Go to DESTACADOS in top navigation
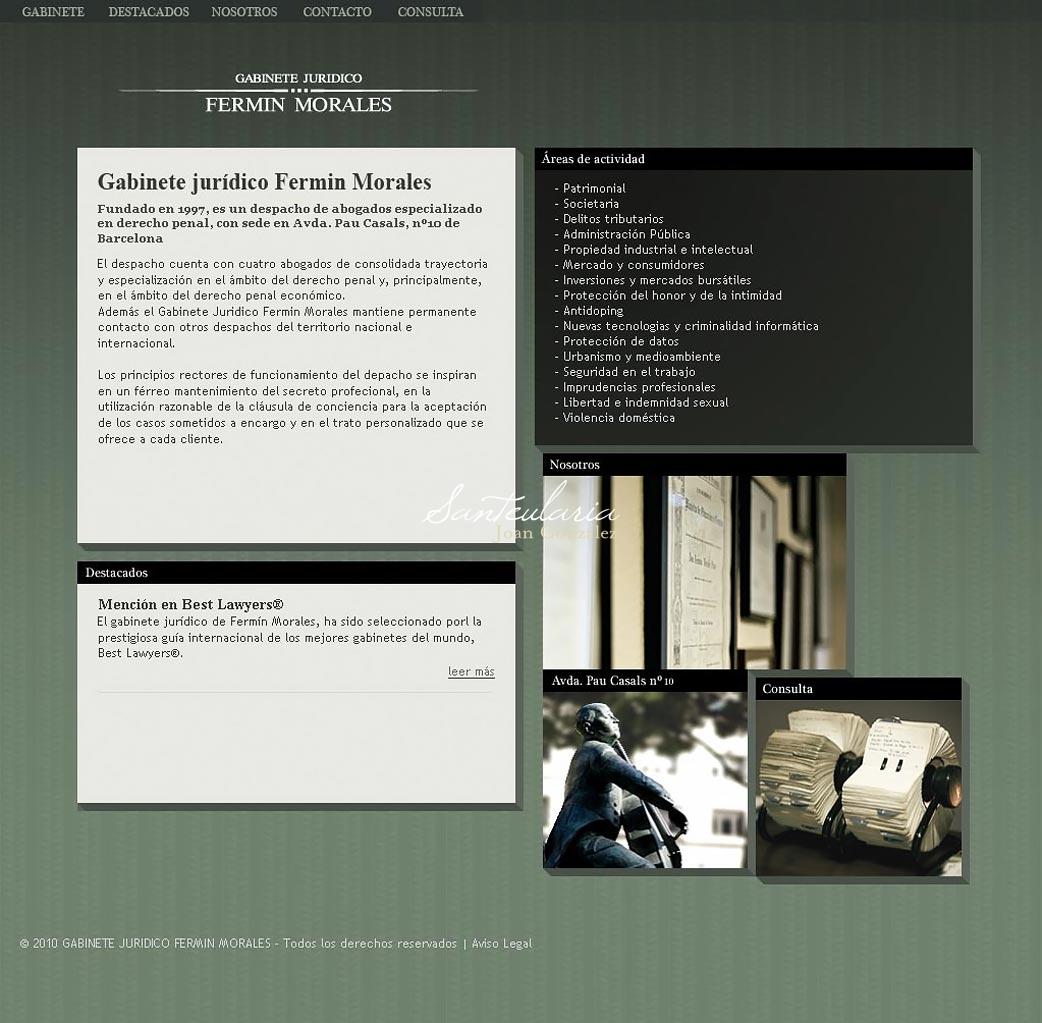This screenshot has width=1042, height=1023. coord(148,12)
